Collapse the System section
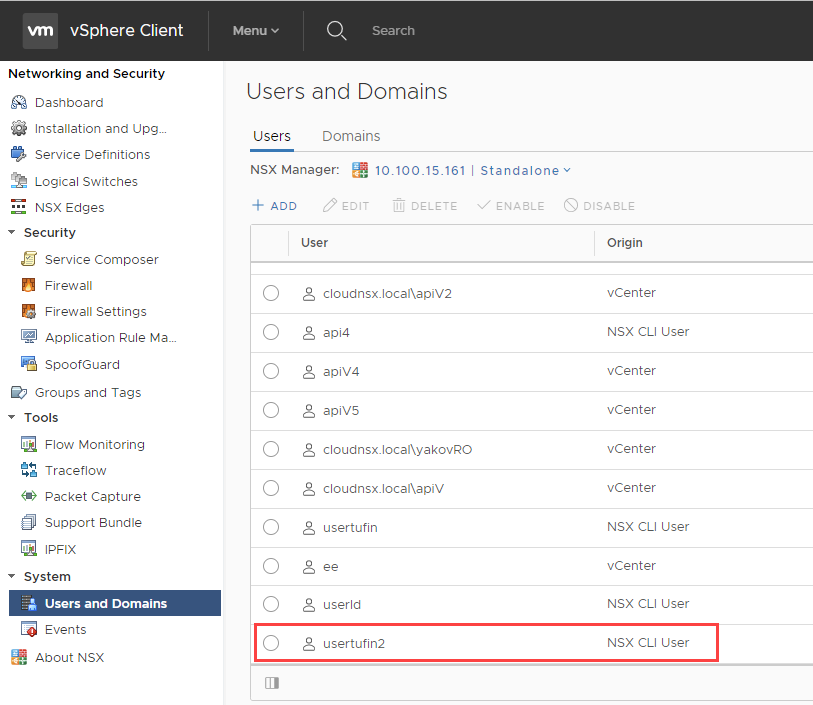 (12, 576)
